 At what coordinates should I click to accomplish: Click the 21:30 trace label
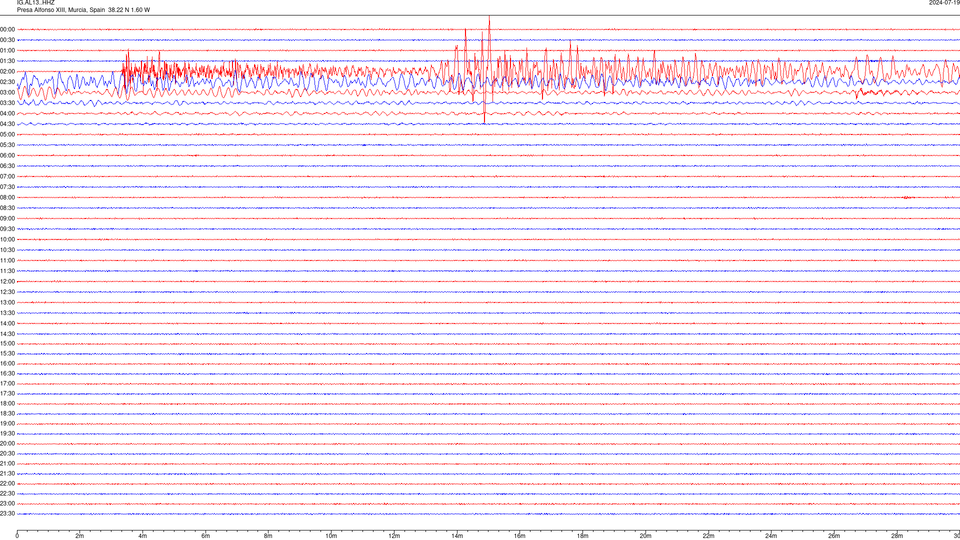pos(7,473)
